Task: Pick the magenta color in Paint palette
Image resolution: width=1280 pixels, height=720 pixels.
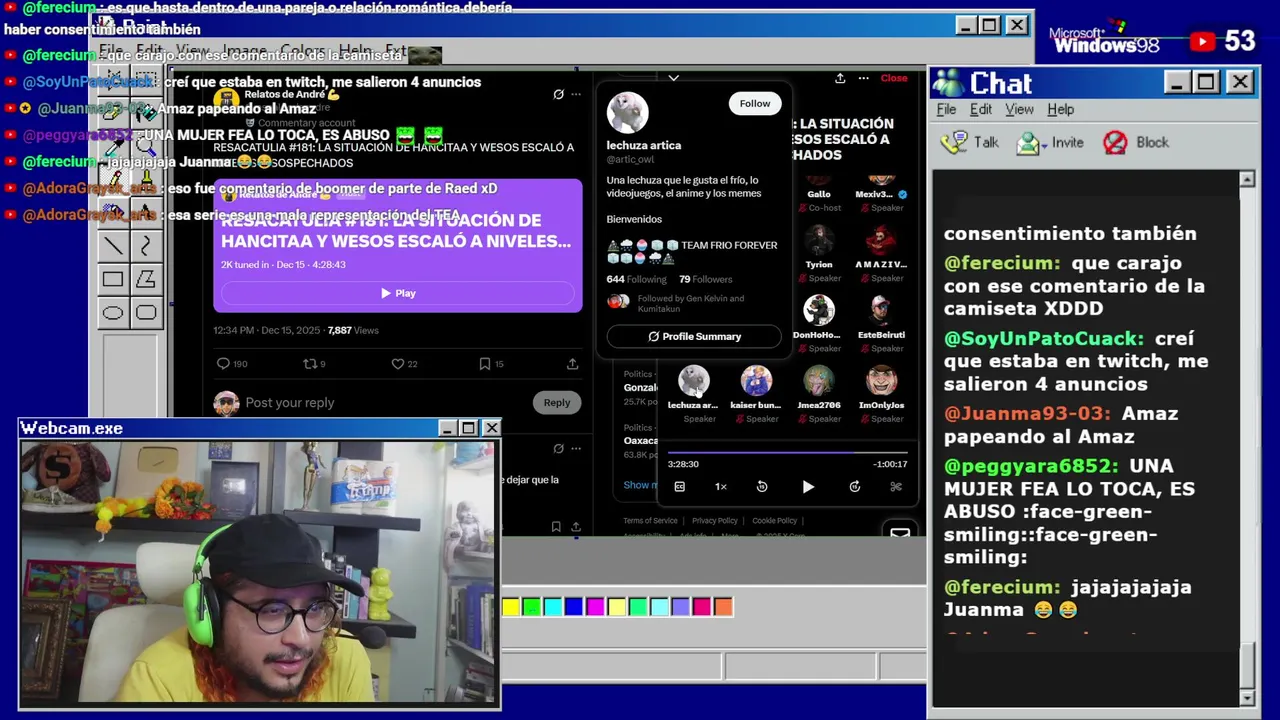Action: point(595,606)
